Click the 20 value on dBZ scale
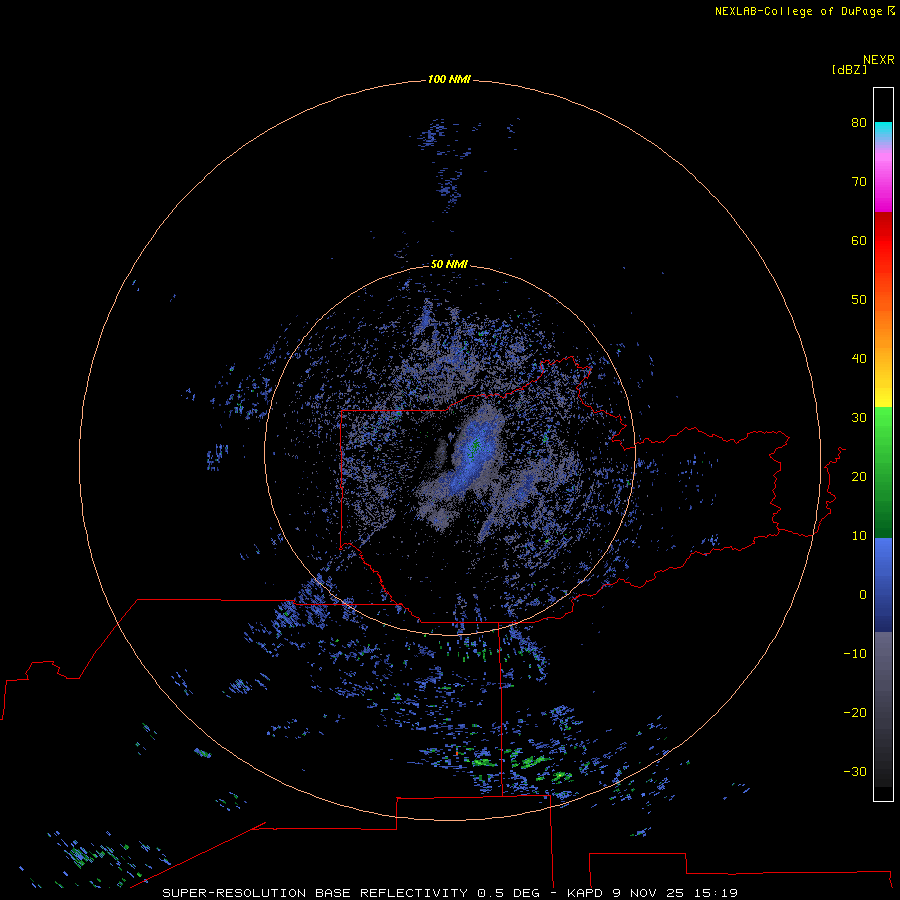Viewport: 900px width, 900px height. point(859,476)
